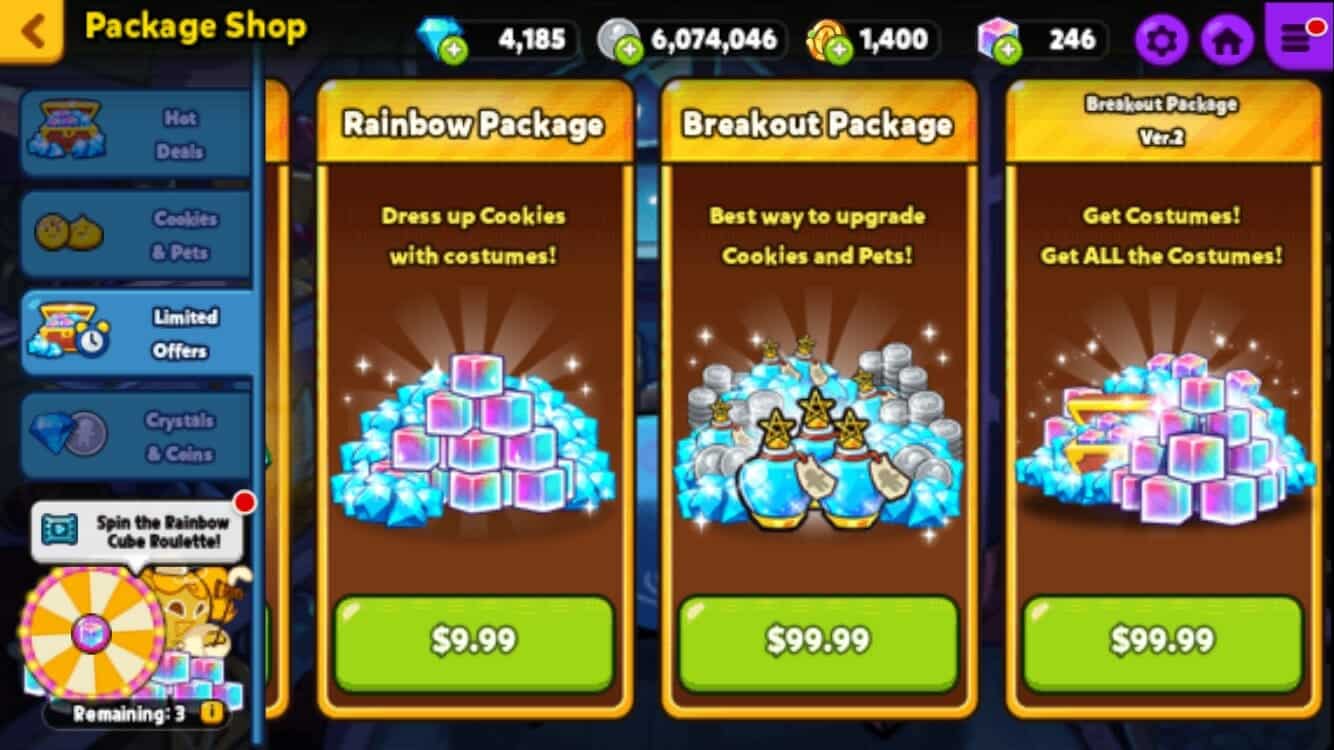Switch to the Cookies & Pets tab
Image resolution: width=1334 pixels, height=750 pixels.
[135, 234]
